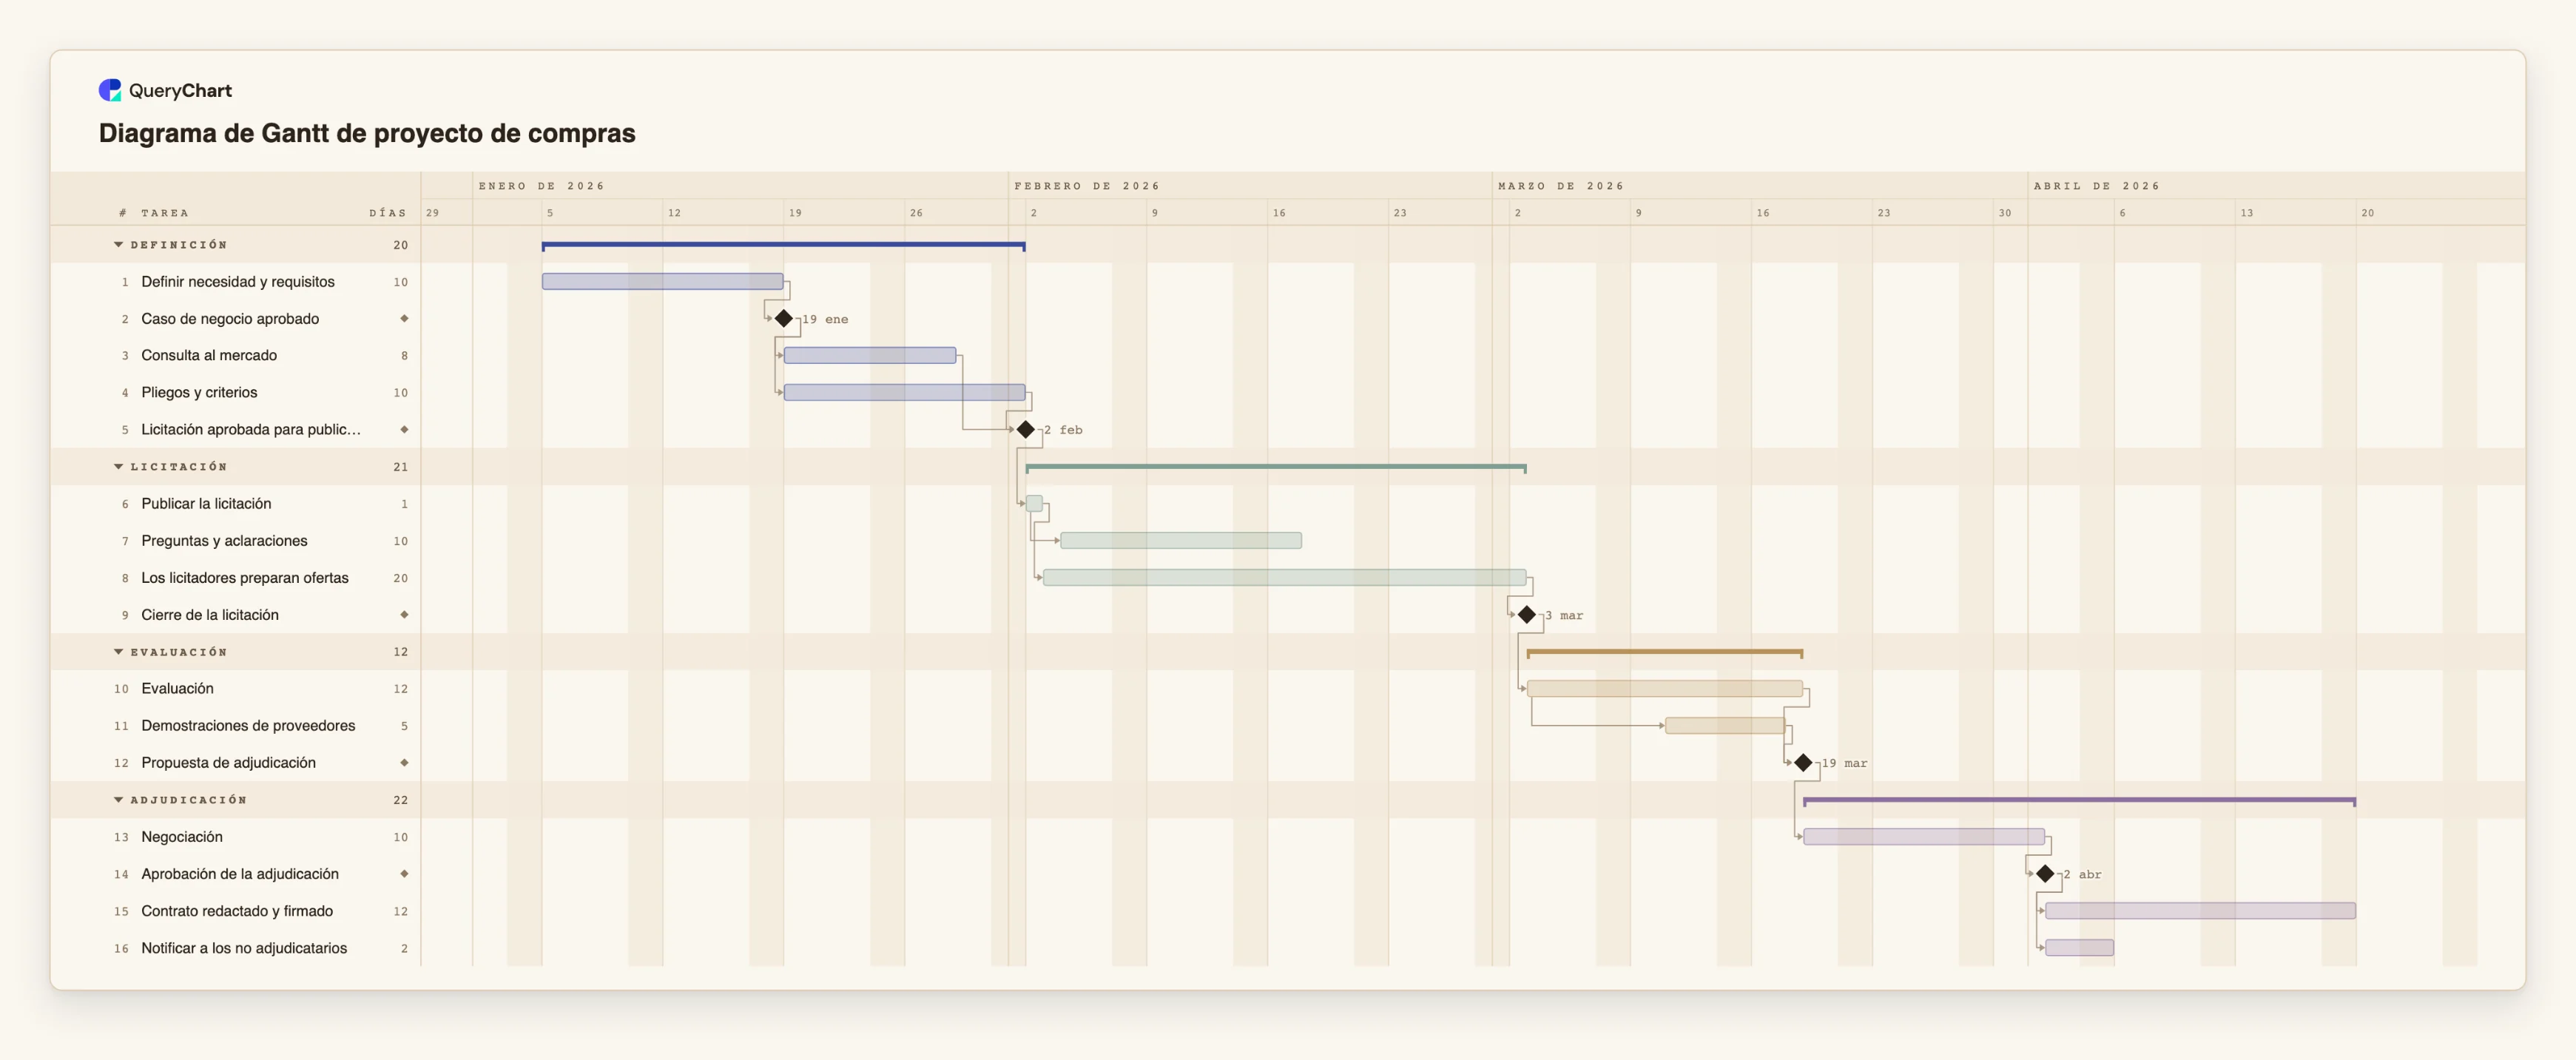Click the green LICITACIÓN summary bar
Viewport: 2576px width, 1060px height.
tap(1276, 467)
